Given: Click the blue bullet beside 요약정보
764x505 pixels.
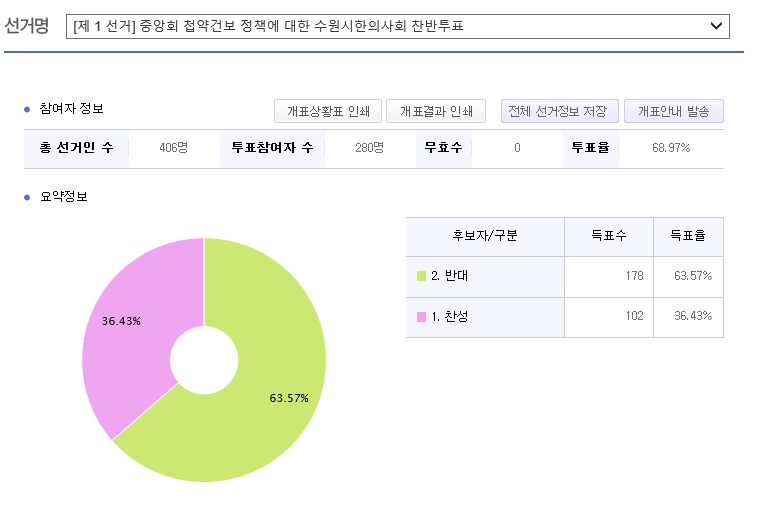Looking at the screenshot, I should 27,197.
